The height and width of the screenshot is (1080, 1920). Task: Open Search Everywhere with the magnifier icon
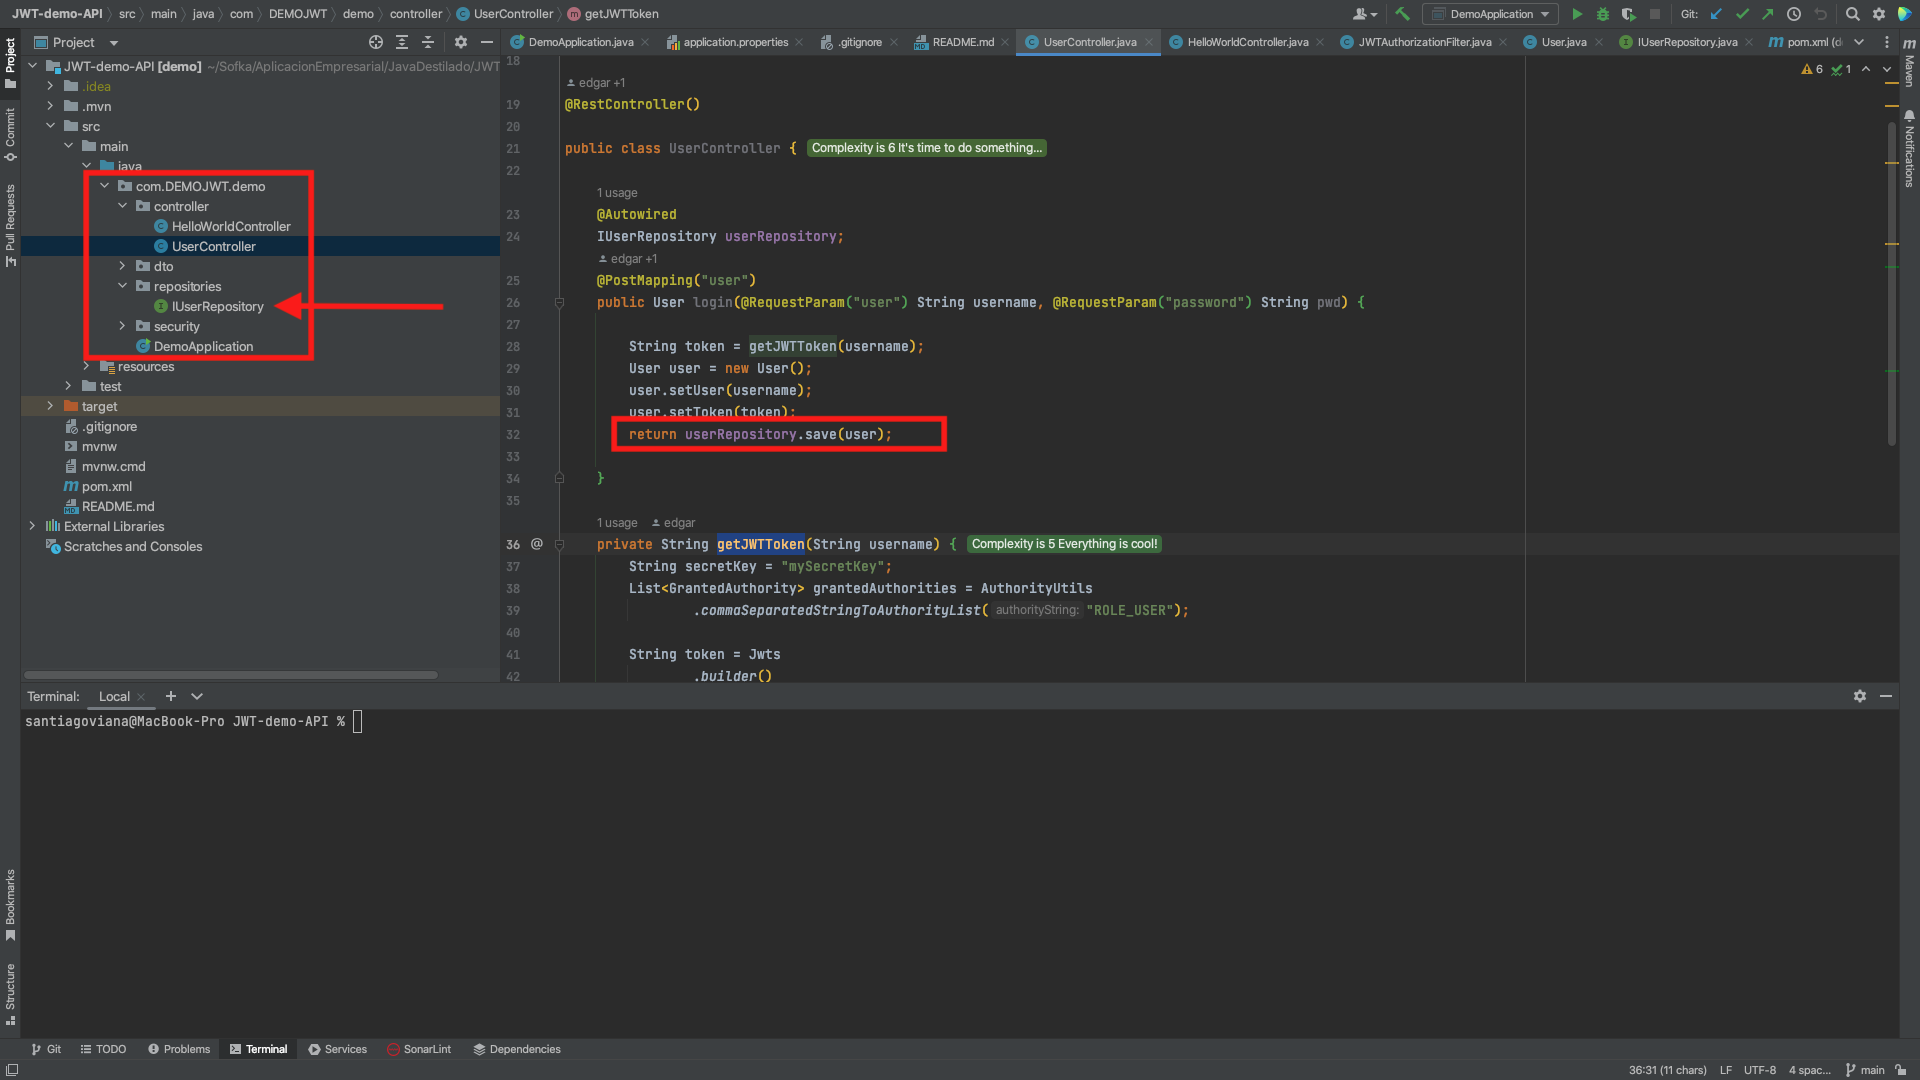(x=1852, y=14)
